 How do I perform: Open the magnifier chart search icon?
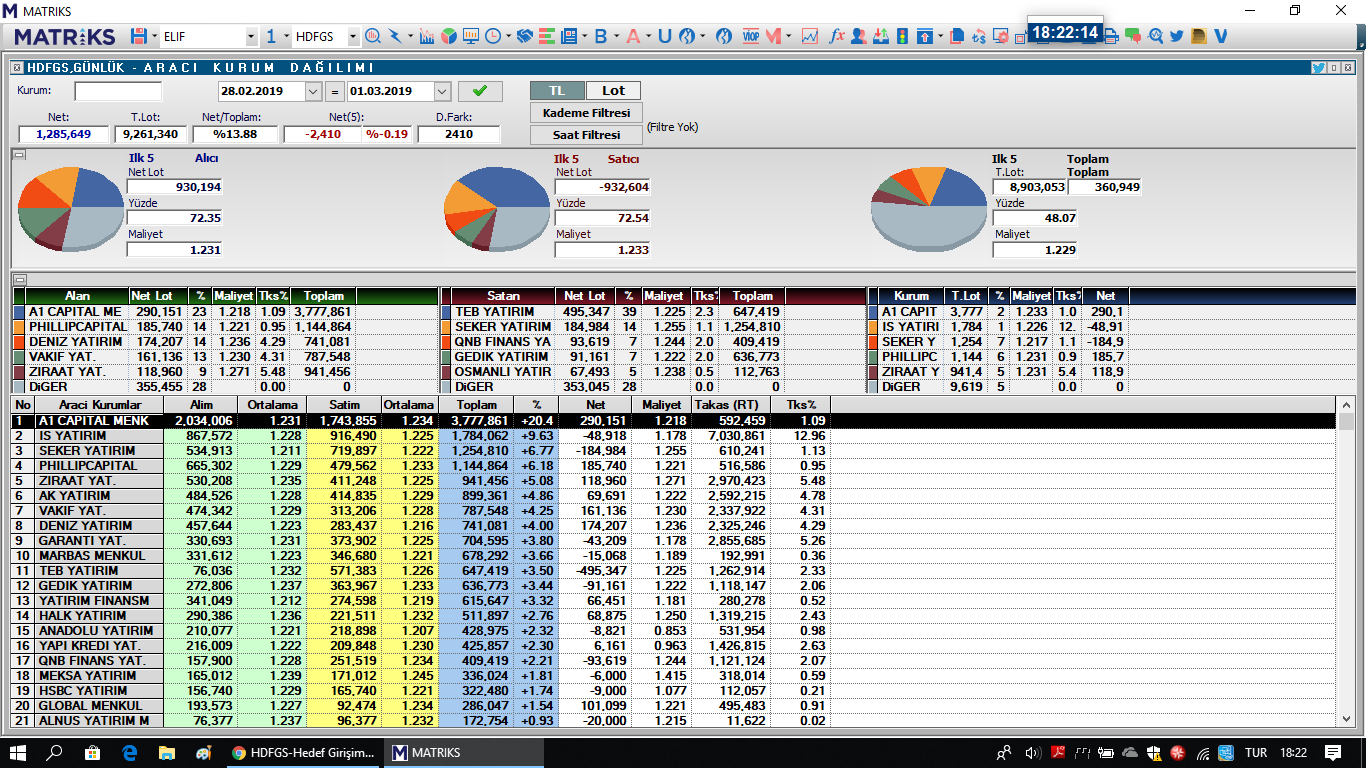click(373, 36)
